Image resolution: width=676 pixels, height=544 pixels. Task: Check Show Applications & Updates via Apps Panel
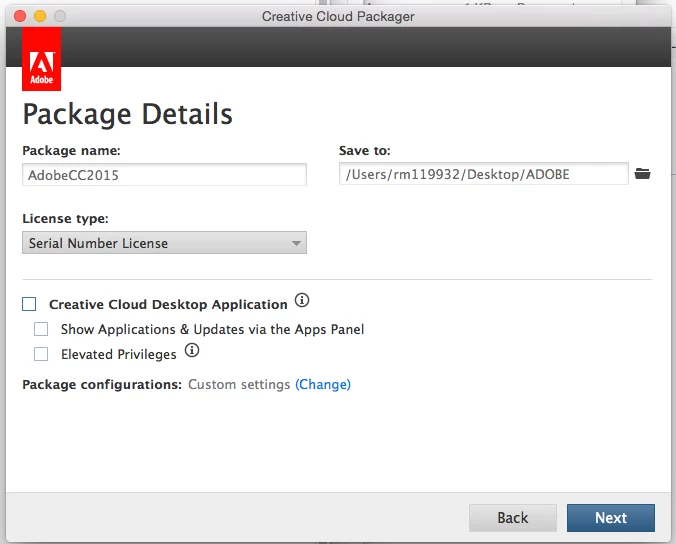pos(41,329)
